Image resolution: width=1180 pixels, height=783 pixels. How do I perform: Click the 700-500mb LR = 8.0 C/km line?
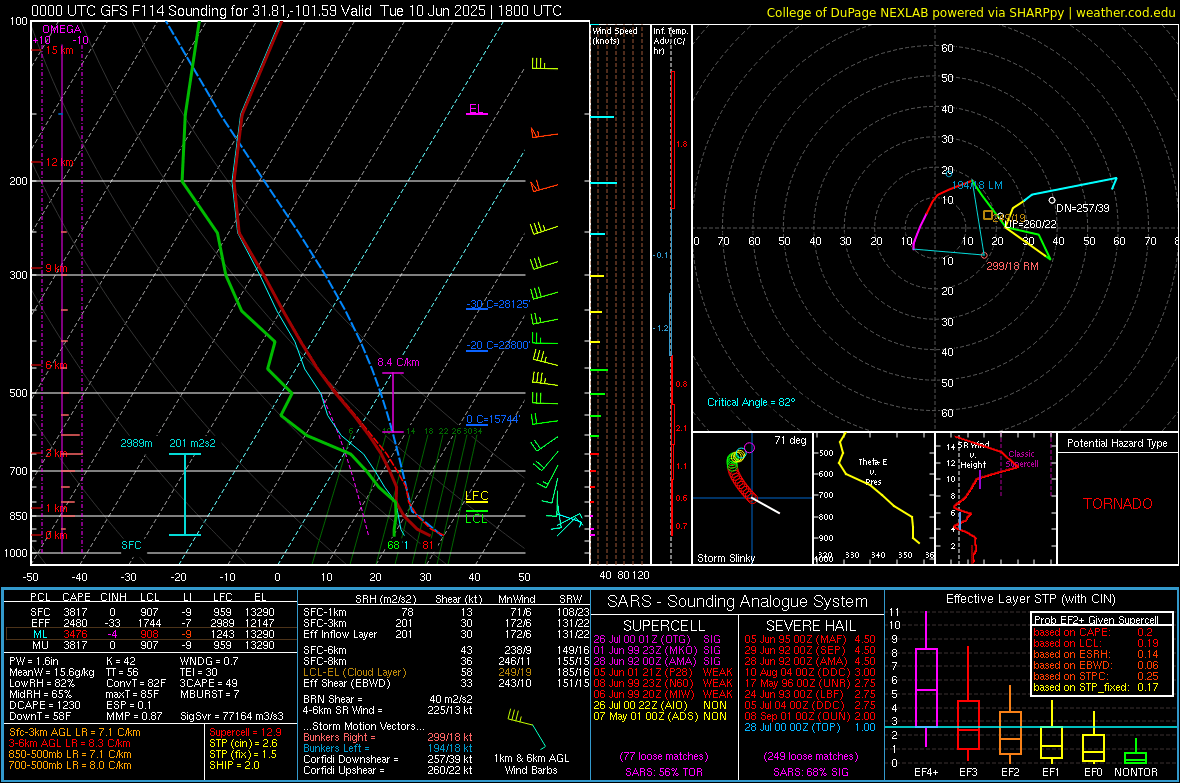click(x=70, y=766)
